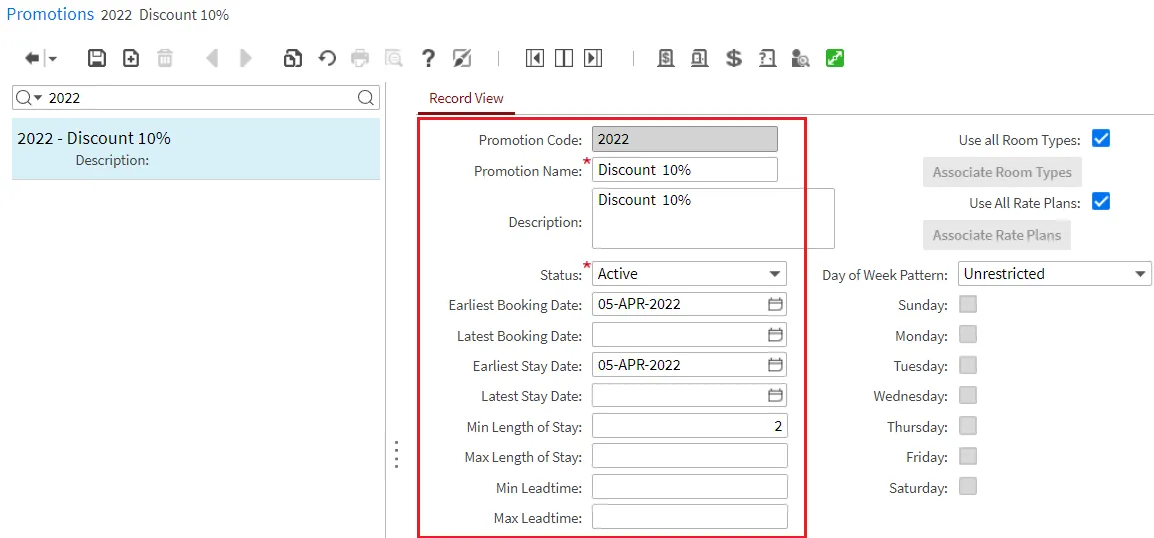This screenshot has height=538, width=1154.
Task: Collapse panel left with split-left icon
Action: coord(535,58)
